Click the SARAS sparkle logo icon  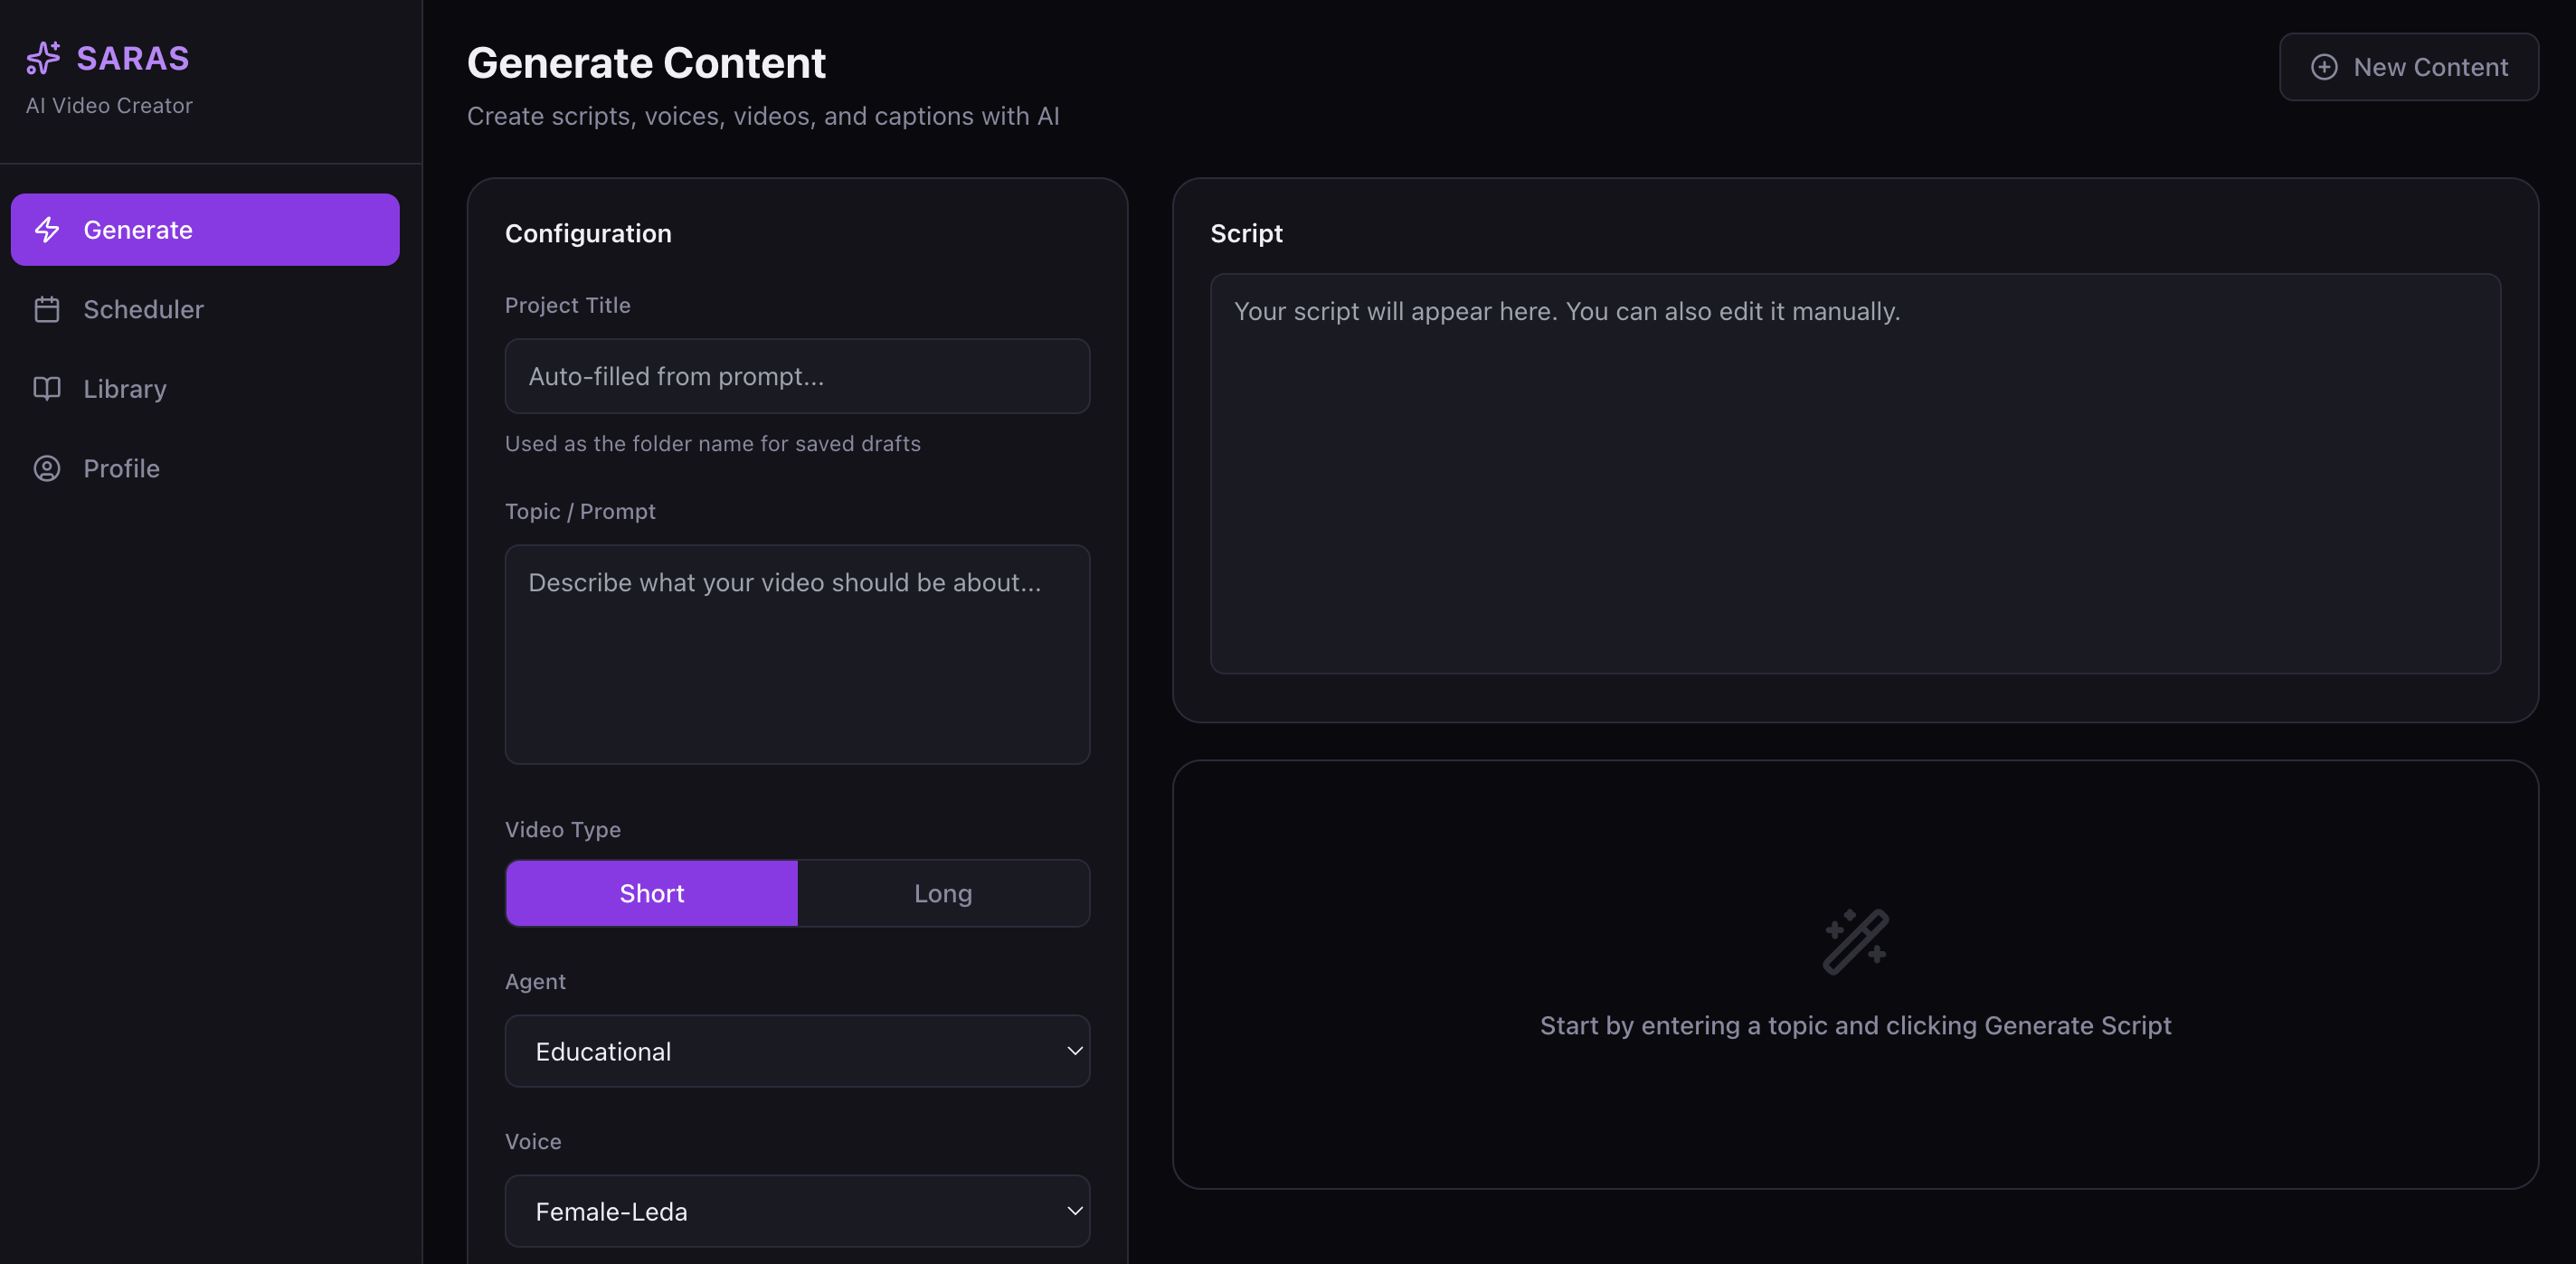coord(43,58)
